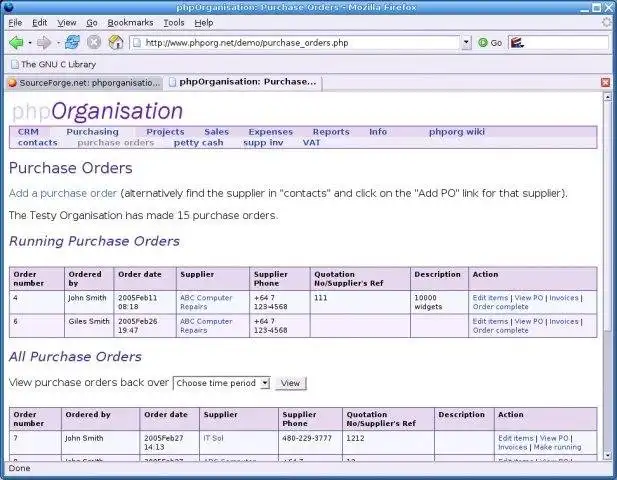This screenshot has width=617, height=480.
Task: Open the Expenses navigation link
Action: (x=271, y=132)
